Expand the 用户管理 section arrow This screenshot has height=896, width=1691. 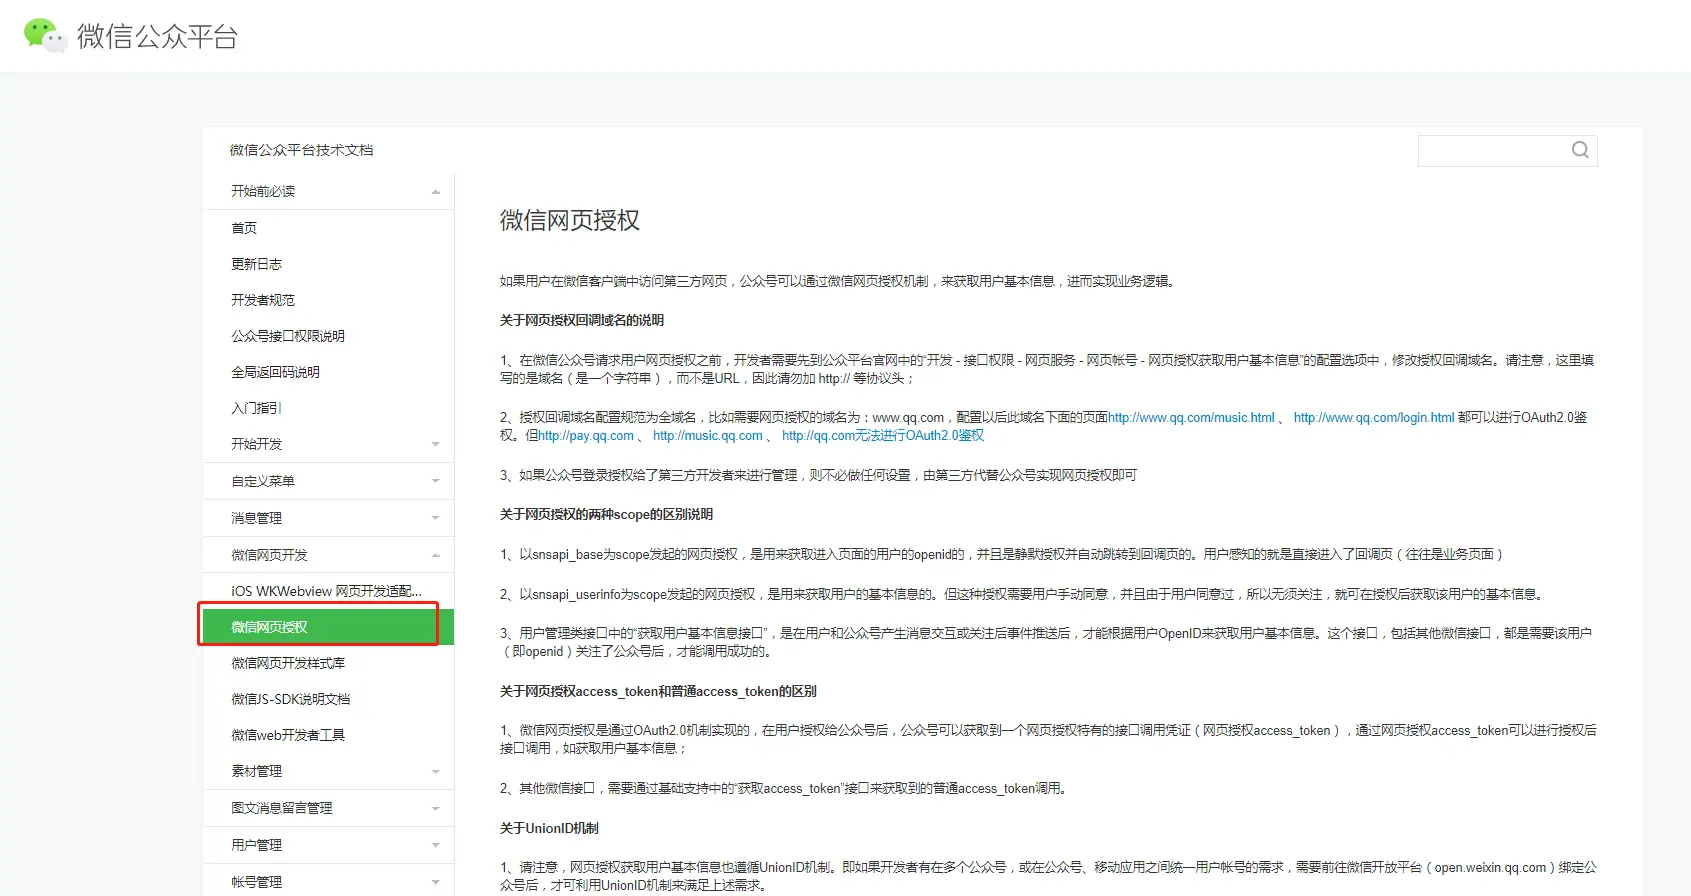coord(436,845)
